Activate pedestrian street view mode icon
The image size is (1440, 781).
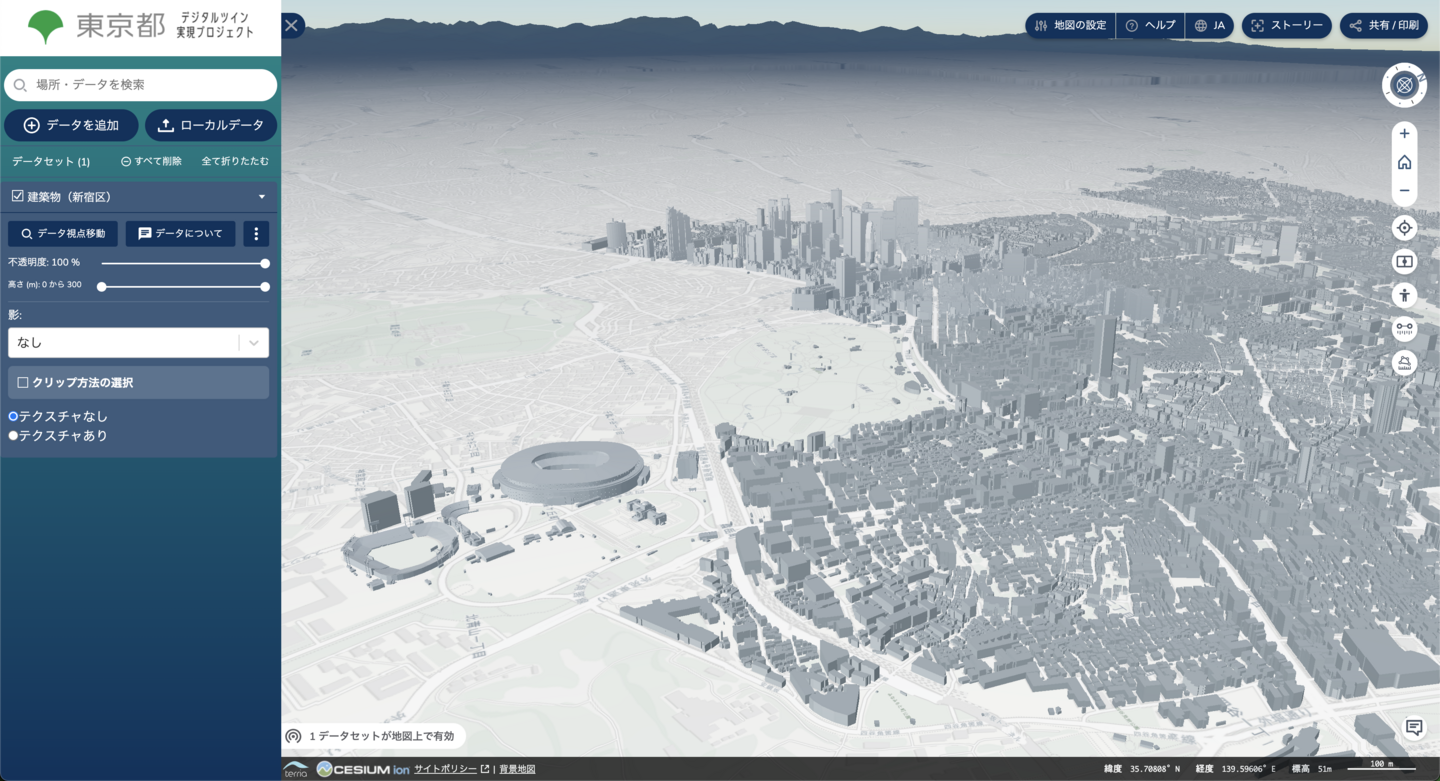point(1404,294)
